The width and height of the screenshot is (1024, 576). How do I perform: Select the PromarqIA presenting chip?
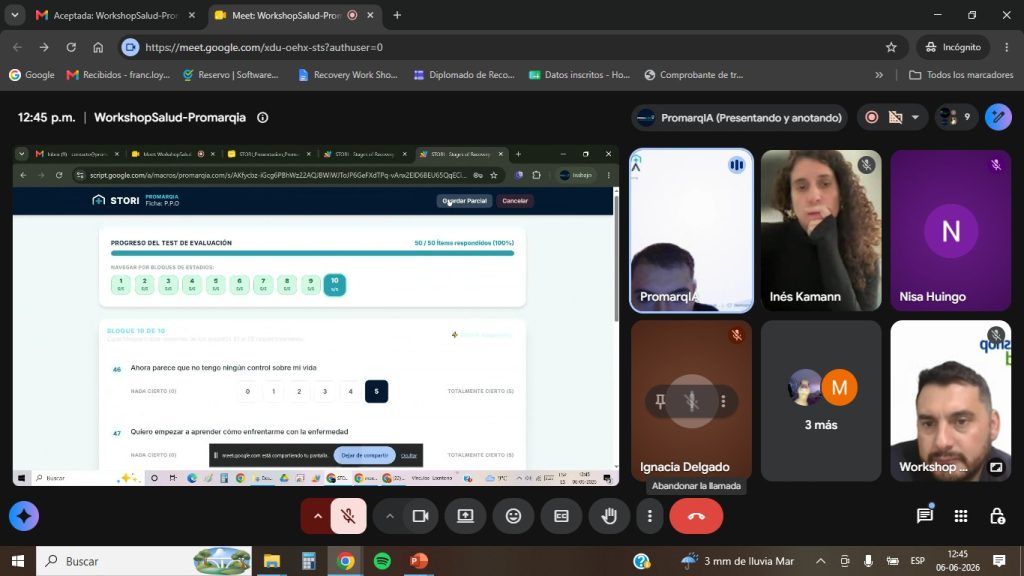pos(739,118)
